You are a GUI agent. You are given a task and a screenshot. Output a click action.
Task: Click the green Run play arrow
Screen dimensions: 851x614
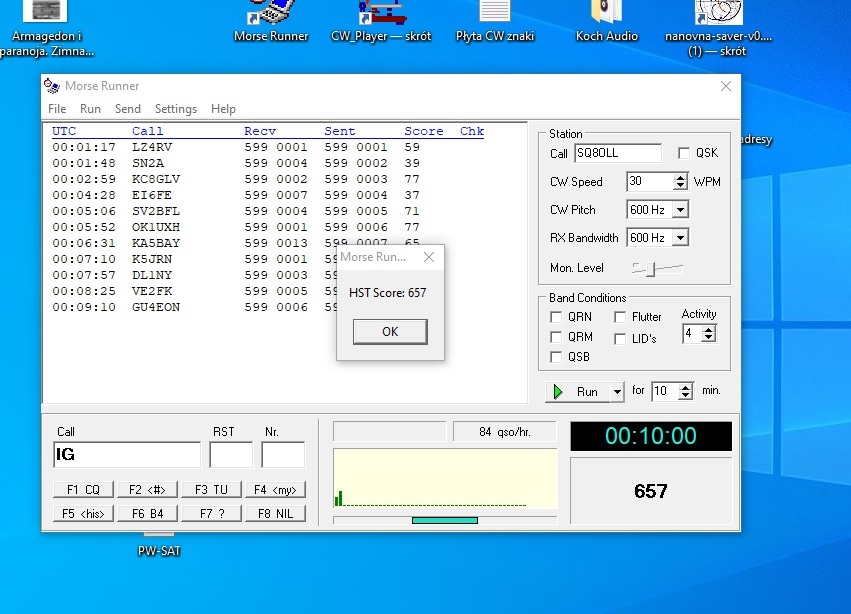(558, 391)
